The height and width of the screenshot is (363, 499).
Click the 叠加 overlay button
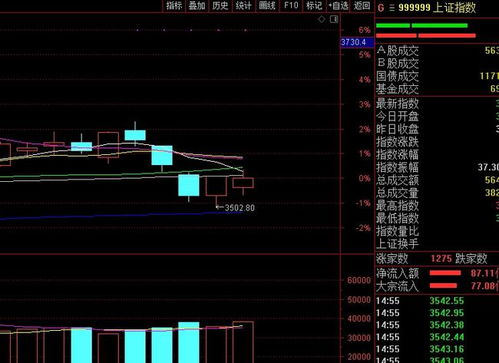pos(197,6)
